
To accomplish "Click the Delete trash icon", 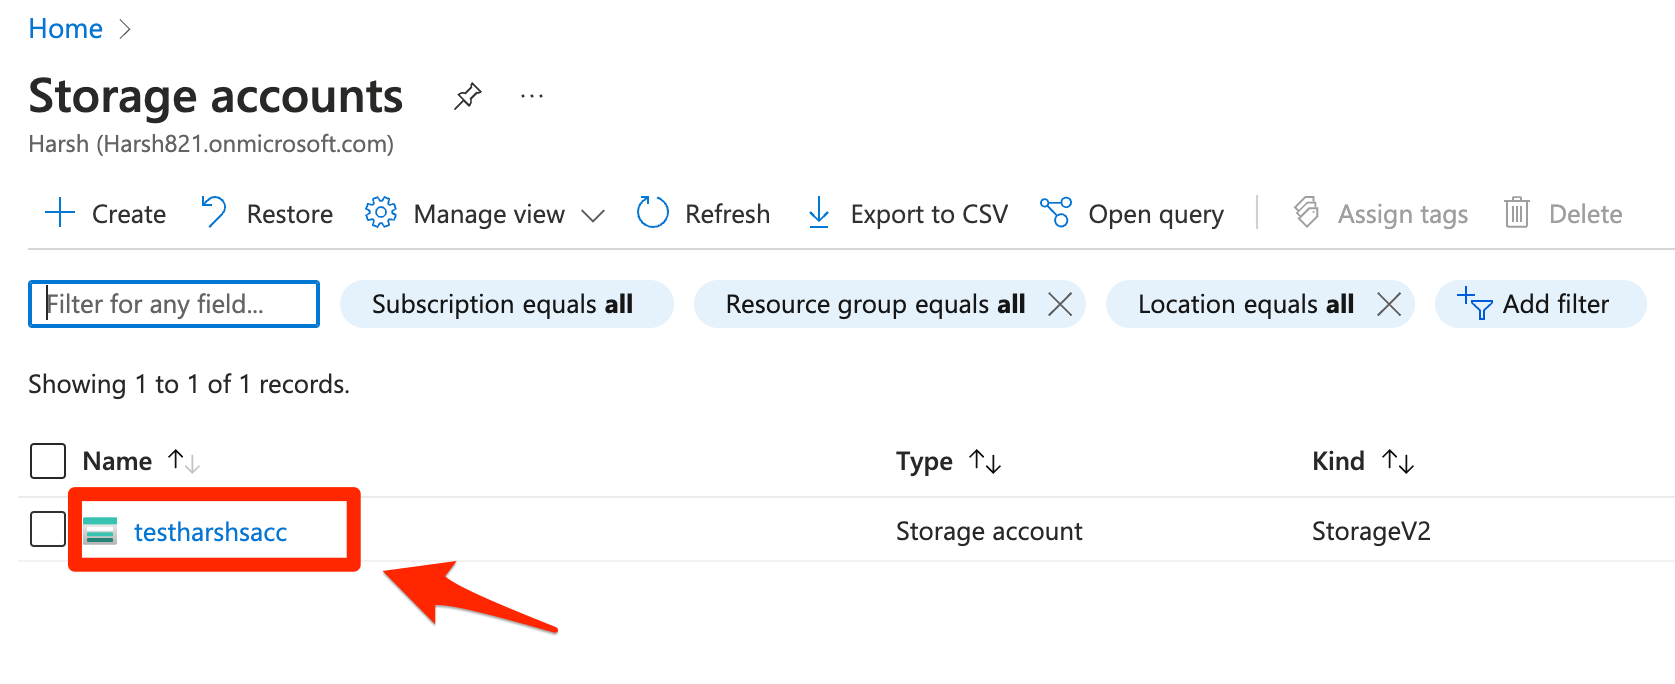I will tap(1517, 212).
